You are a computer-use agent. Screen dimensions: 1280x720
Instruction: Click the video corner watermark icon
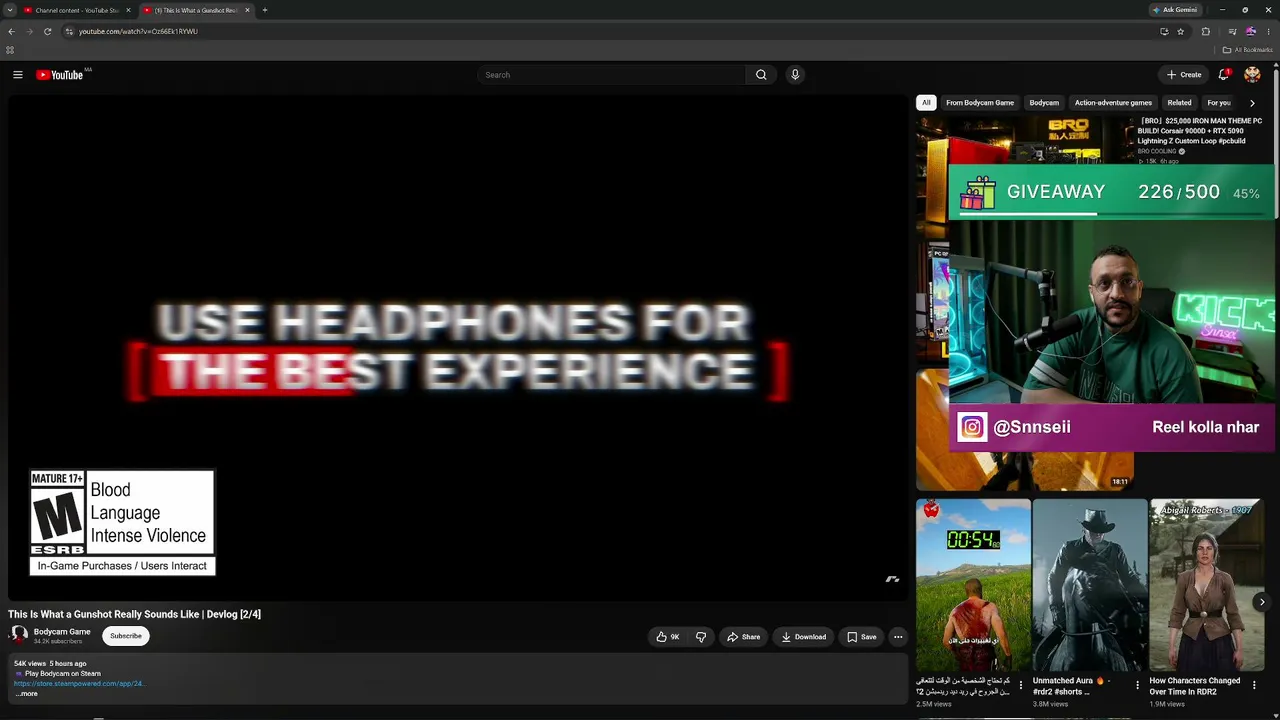893,579
